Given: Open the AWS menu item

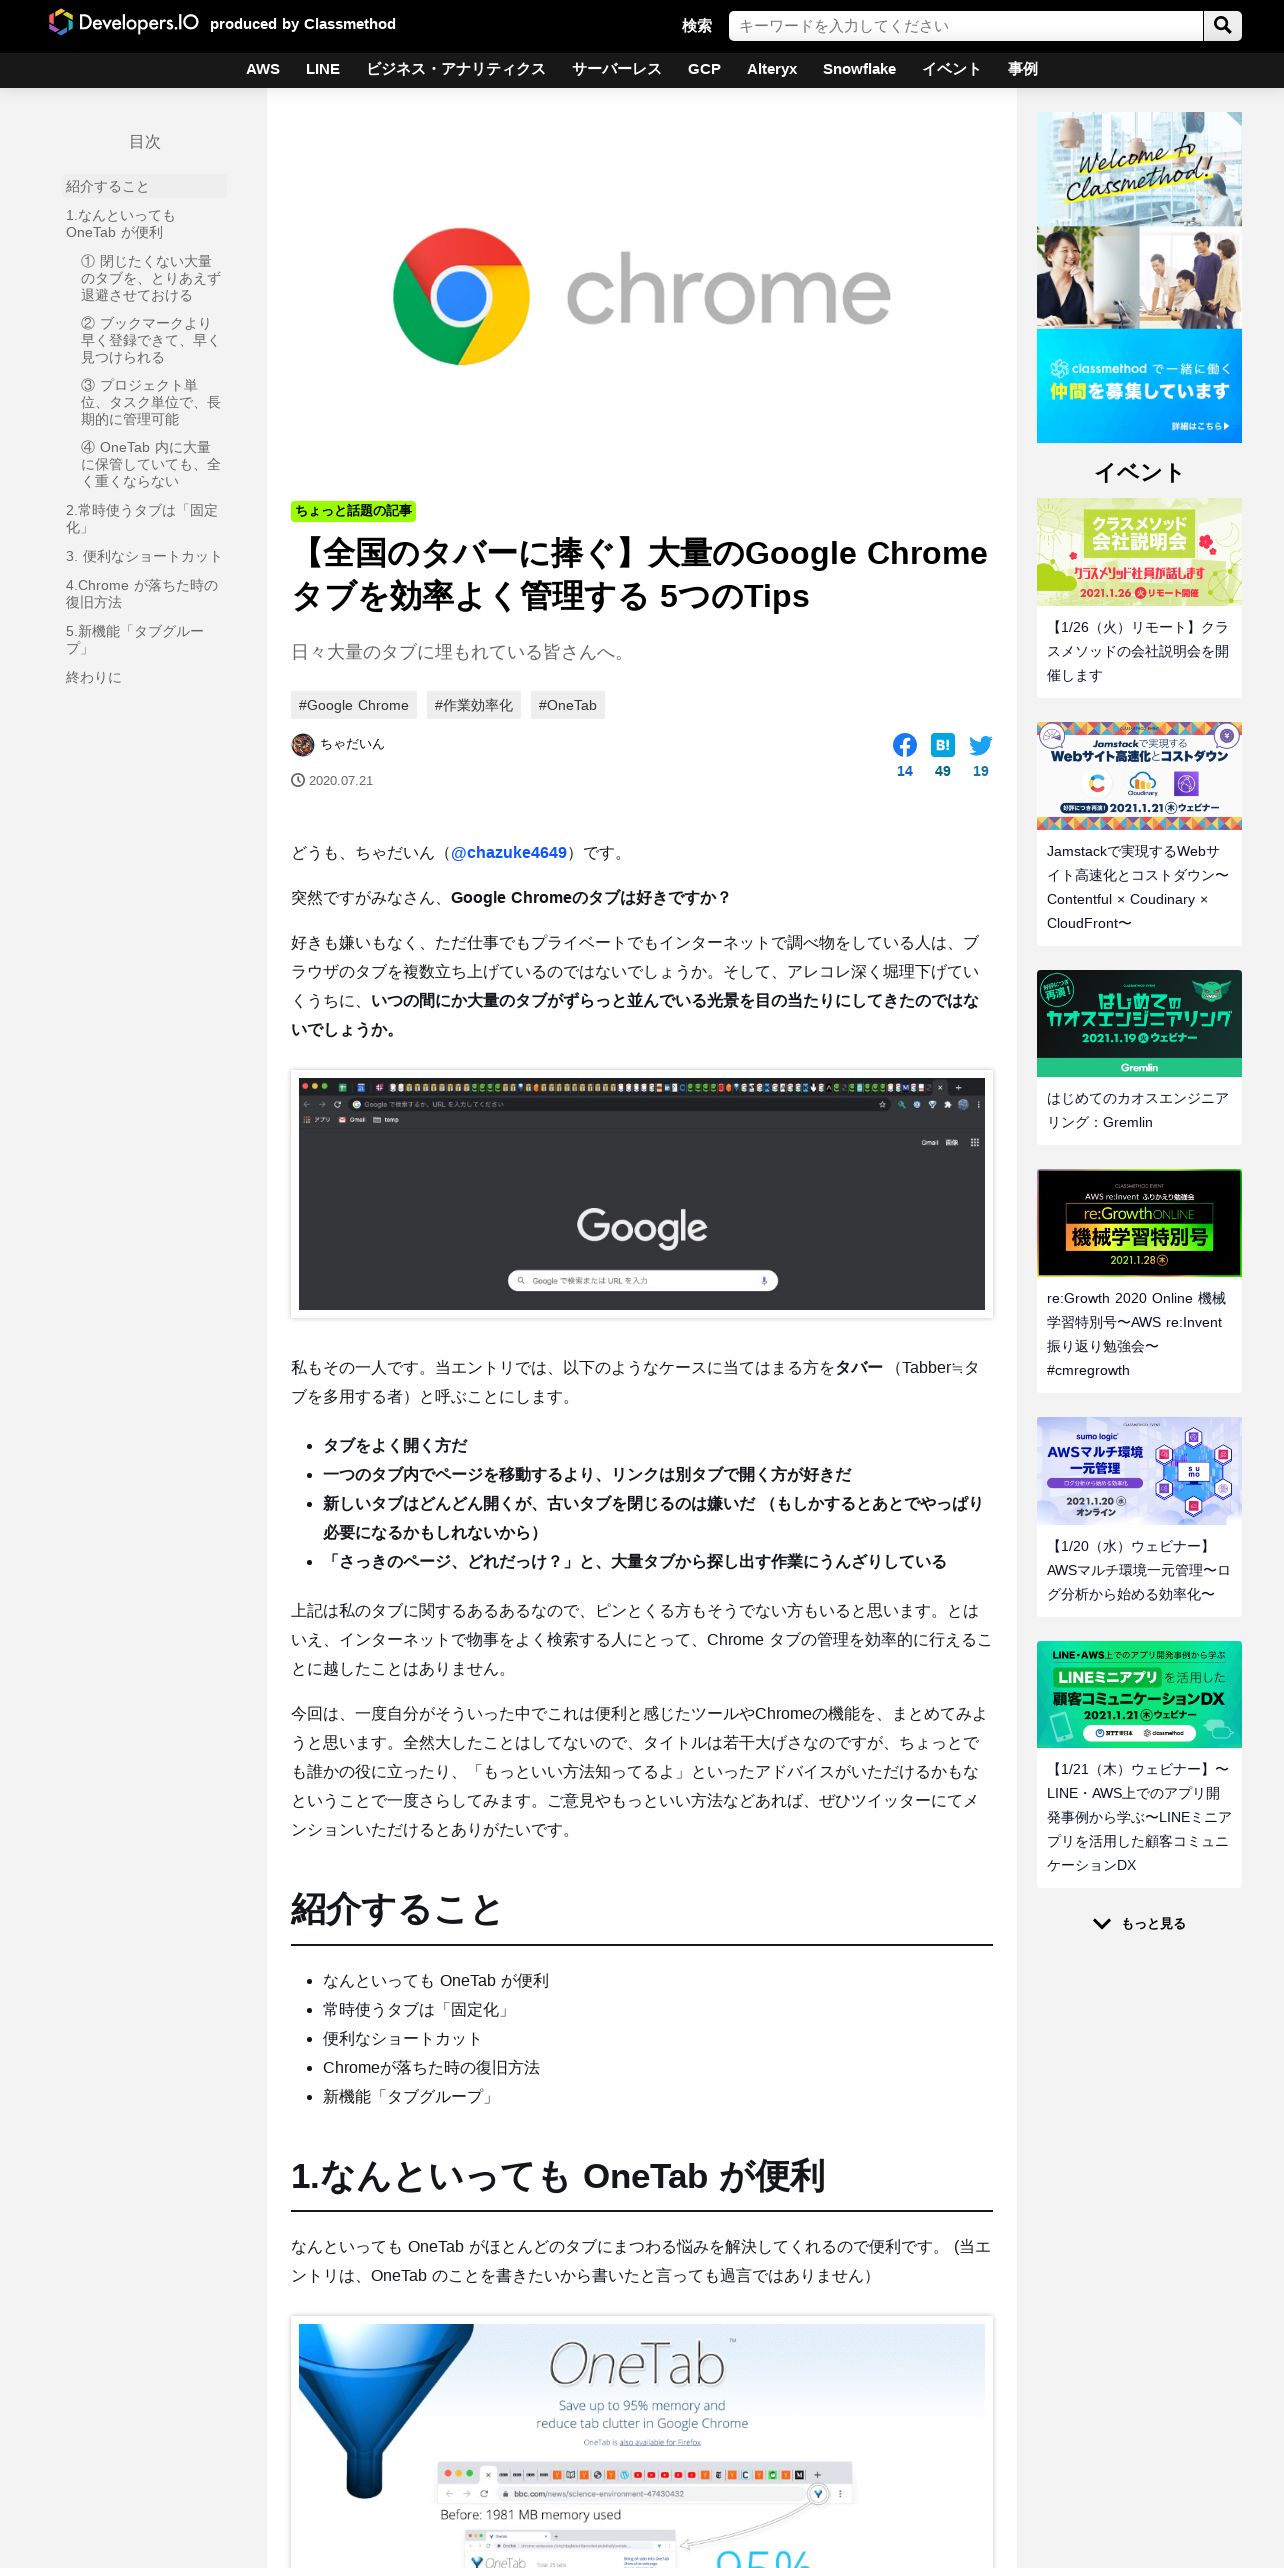Looking at the screenshot, I should [263, 69].
